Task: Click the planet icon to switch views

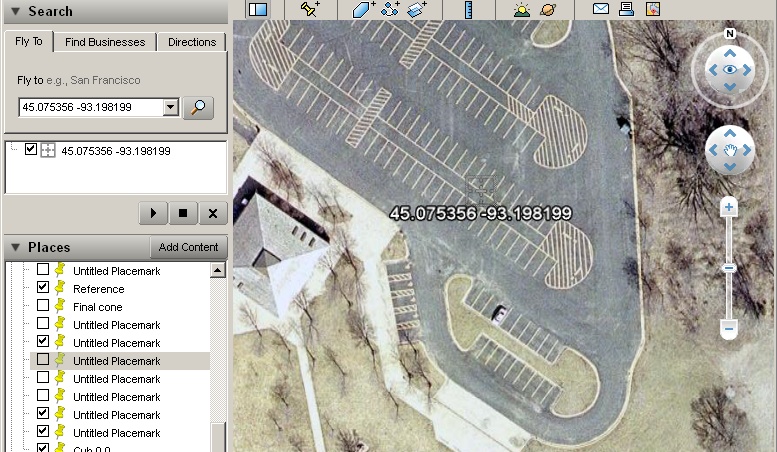Action: (549, 9)
